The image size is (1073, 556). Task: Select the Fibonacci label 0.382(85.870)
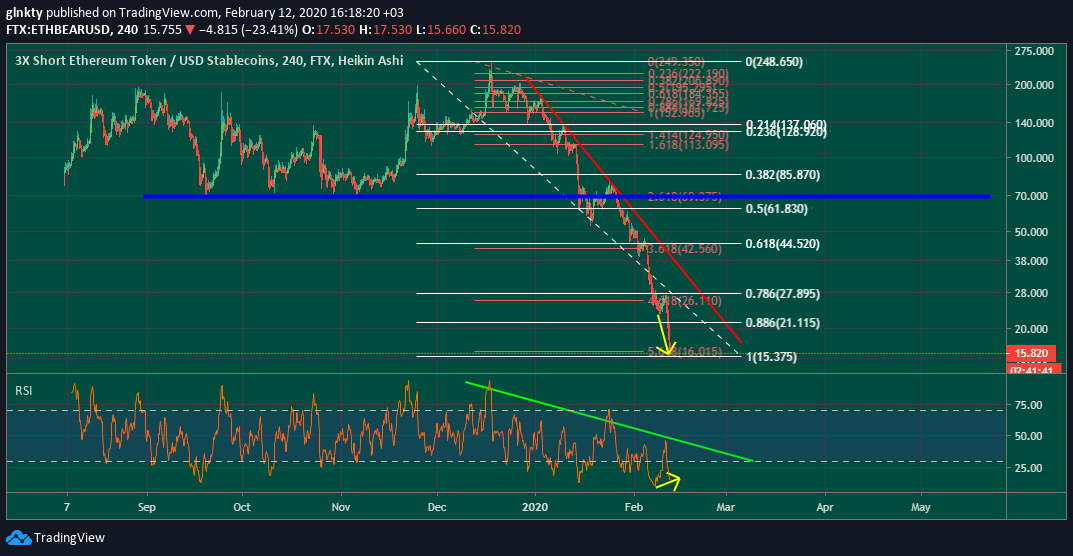[782, 175]
